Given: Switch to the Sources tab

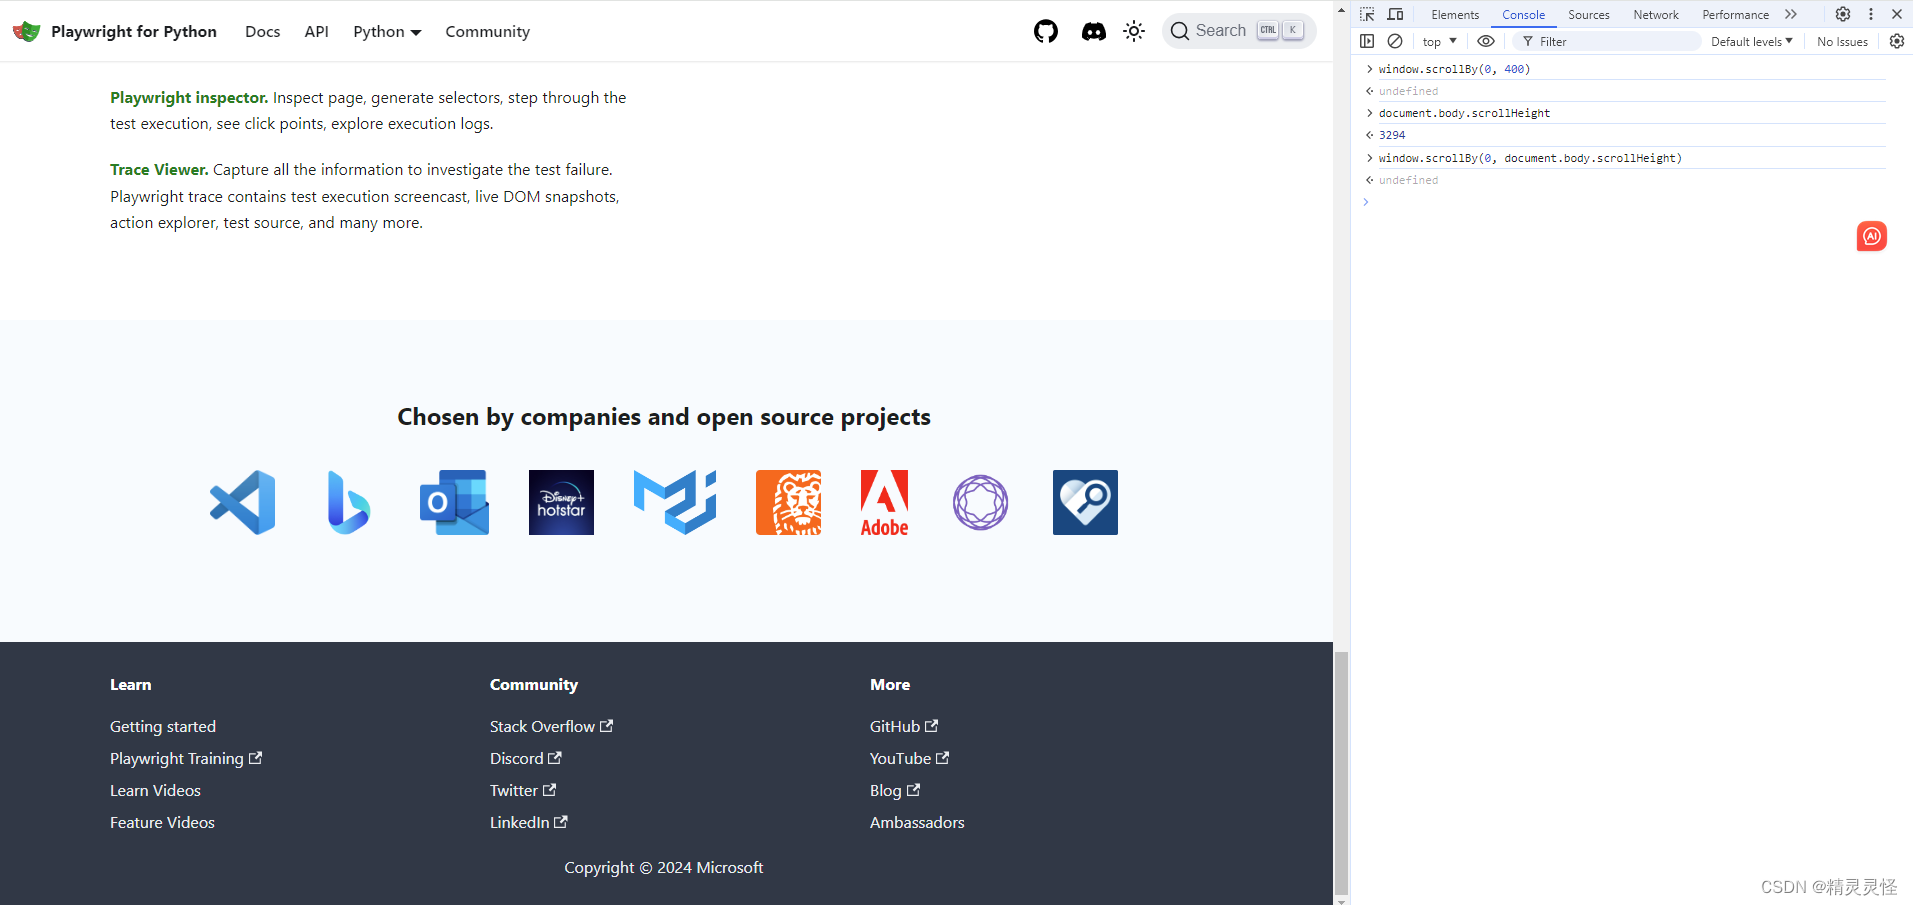Looking at the screenshot, I should [x=1589, y=14].
